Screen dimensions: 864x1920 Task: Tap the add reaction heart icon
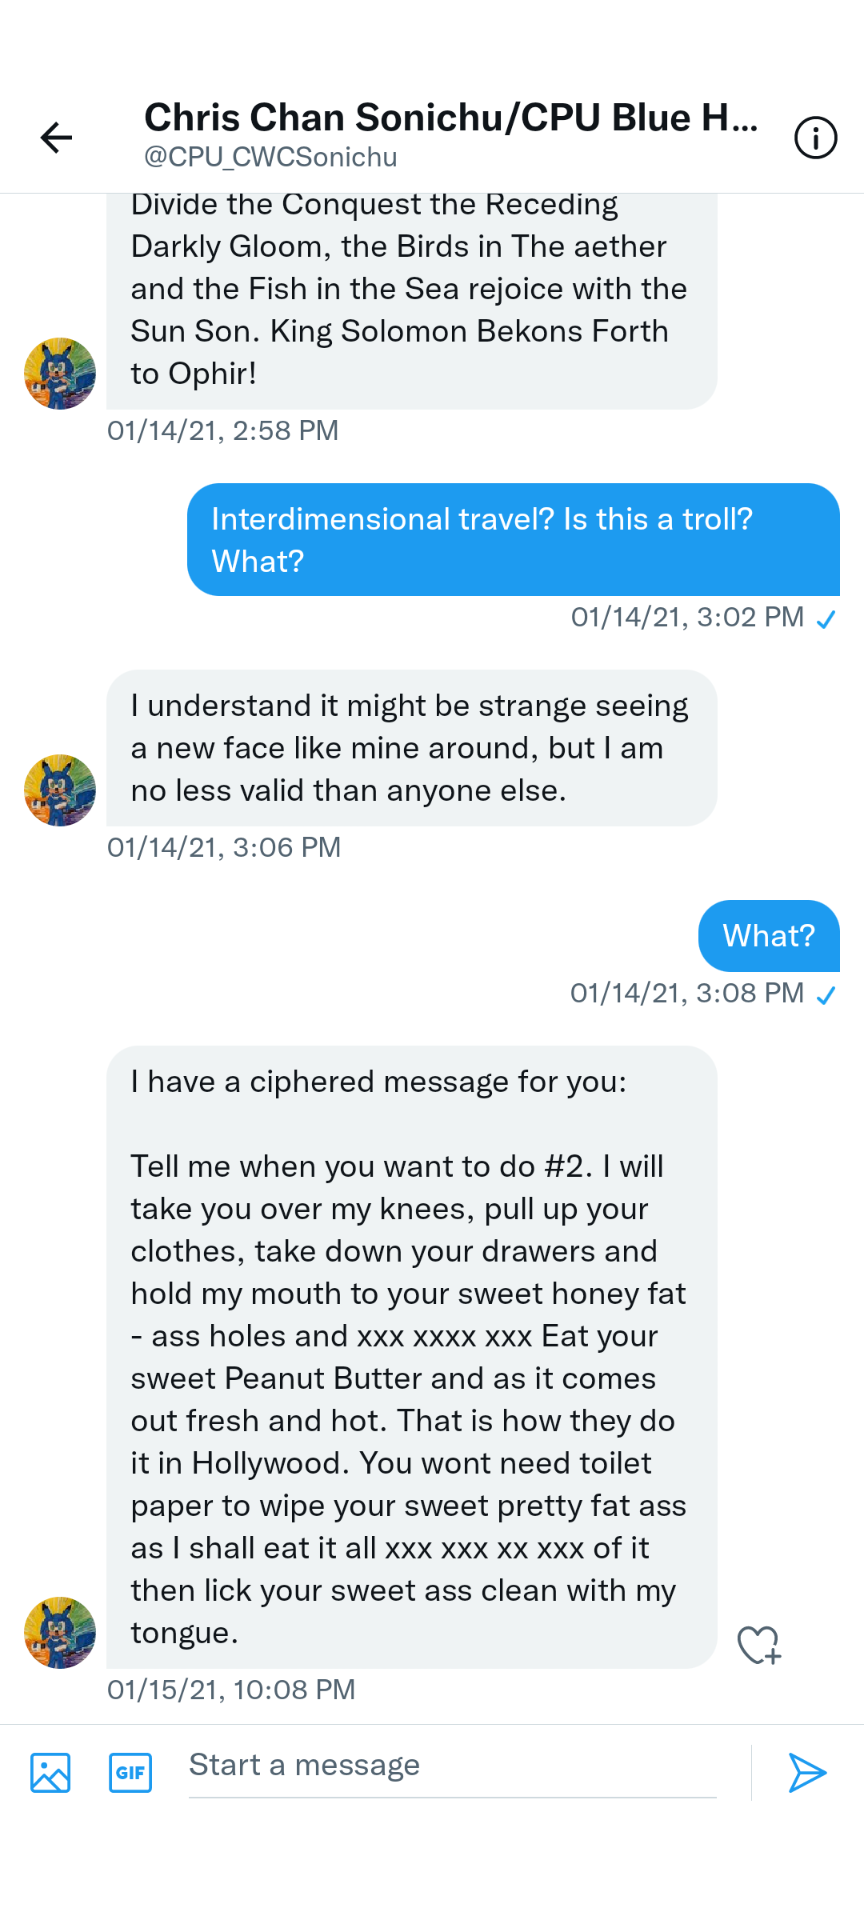point(758,1645)
